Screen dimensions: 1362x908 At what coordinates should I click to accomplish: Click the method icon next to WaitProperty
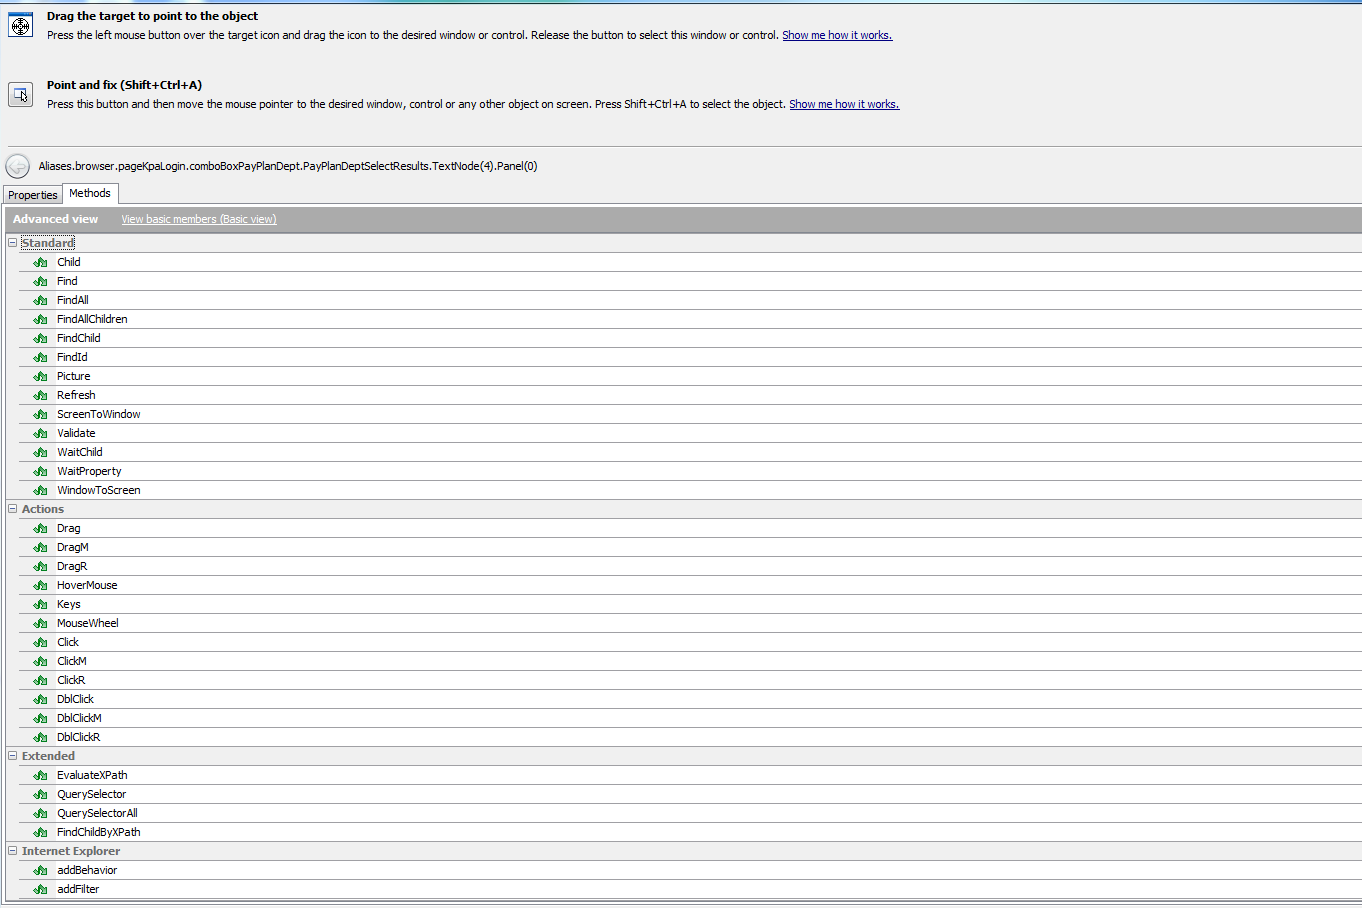[x=40, y=471]
